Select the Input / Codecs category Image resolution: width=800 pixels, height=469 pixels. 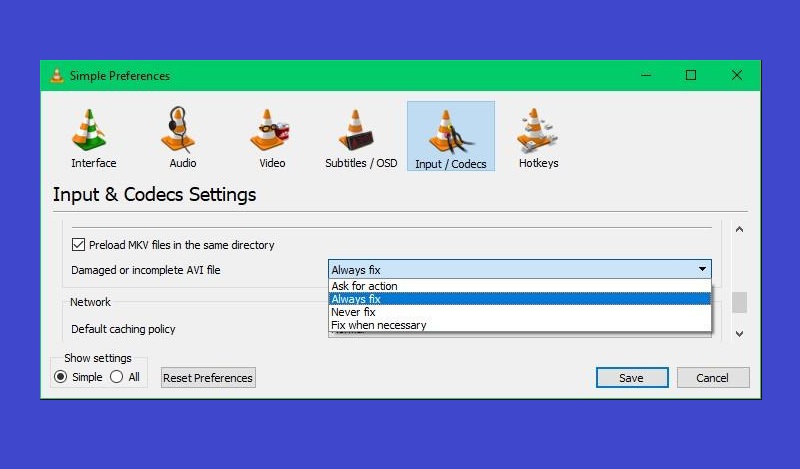(x=451, y=136)
